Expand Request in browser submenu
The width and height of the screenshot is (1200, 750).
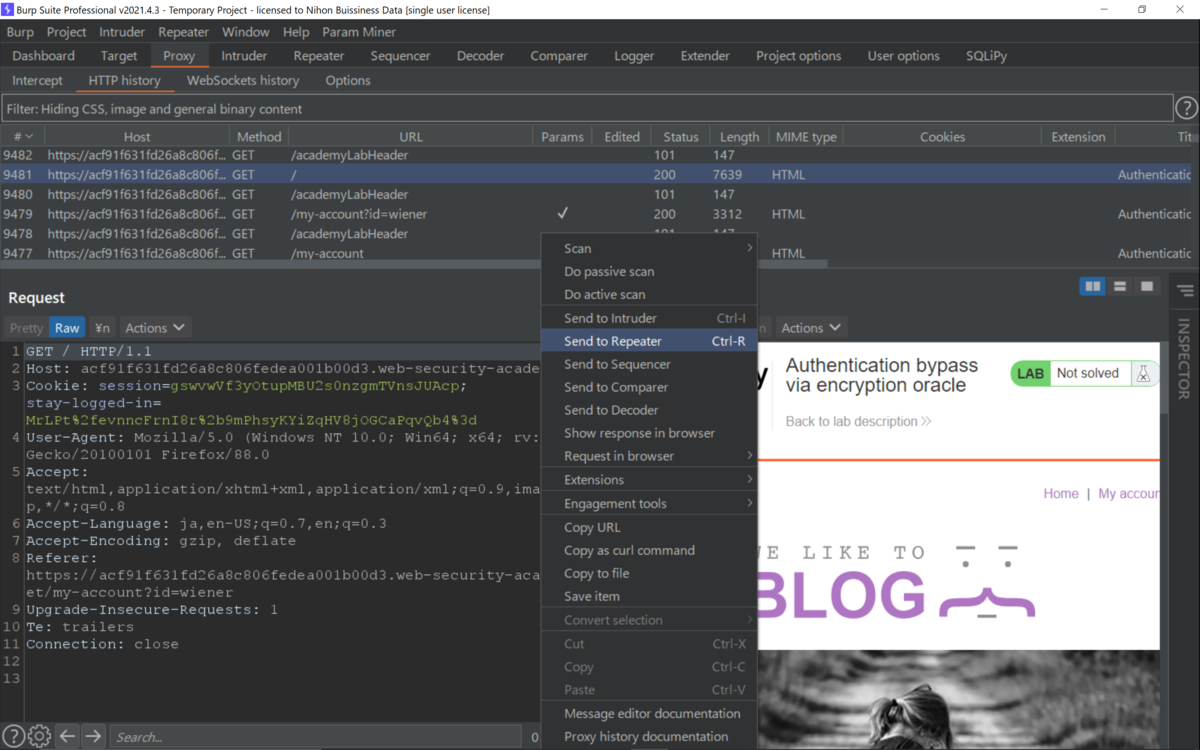point(648,456)
